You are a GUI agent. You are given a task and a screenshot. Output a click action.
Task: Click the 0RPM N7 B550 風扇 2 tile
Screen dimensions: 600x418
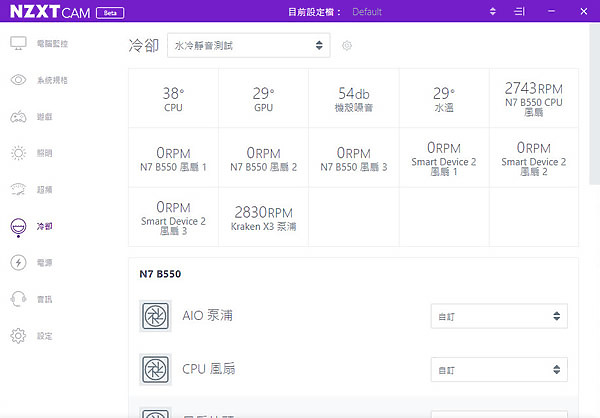tap(264, 158)
